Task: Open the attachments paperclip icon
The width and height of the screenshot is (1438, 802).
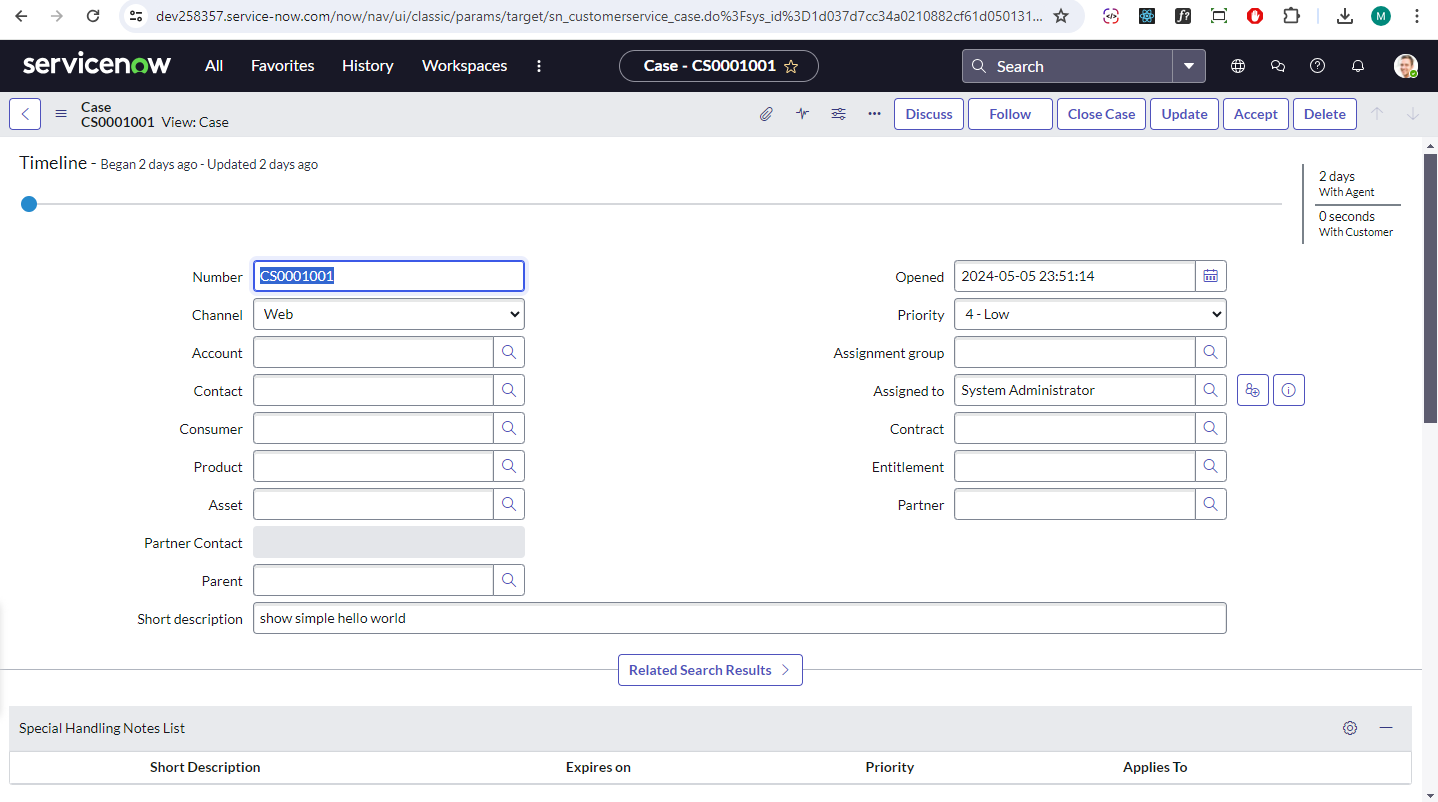Action: [766, 113]
